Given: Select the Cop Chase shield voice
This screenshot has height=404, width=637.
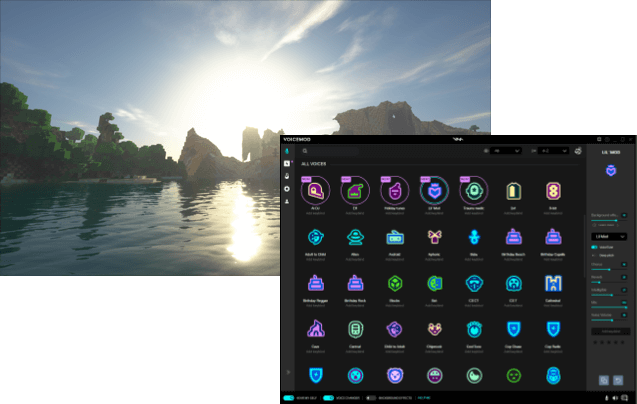Looking at the screenshot, I should pyautogui.click(x=513, y=329).
